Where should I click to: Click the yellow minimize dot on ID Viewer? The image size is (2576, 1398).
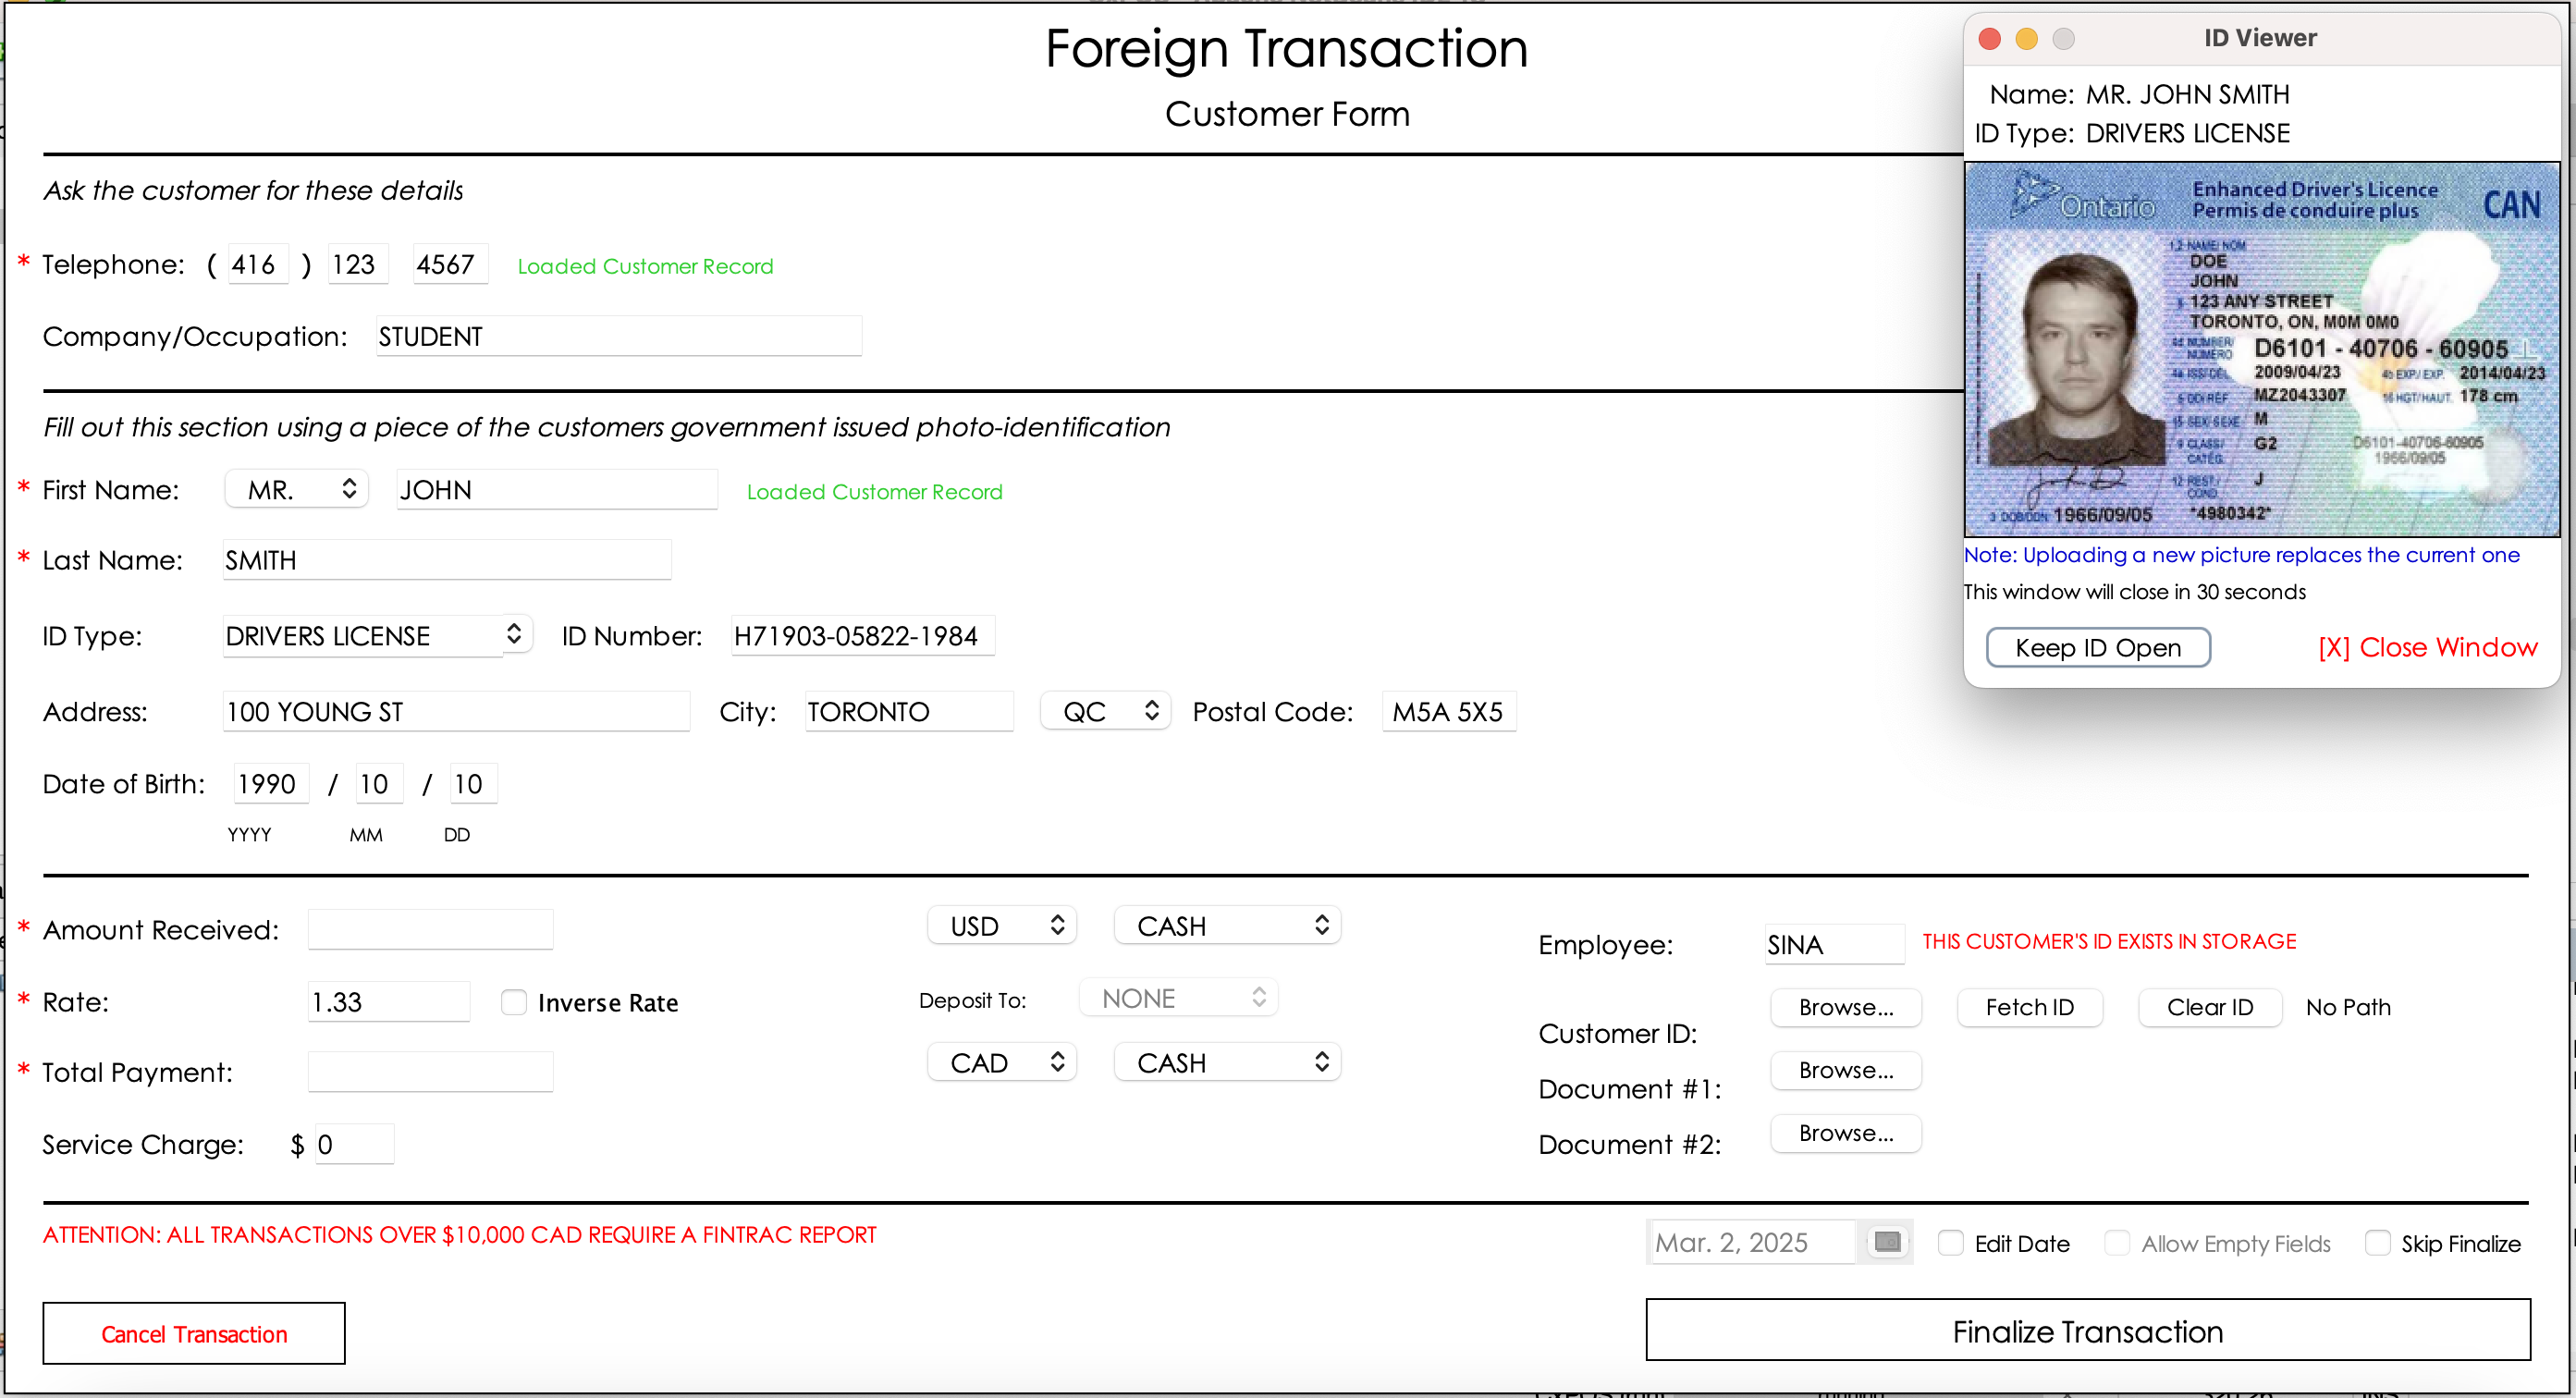[x=2026, y=38]
